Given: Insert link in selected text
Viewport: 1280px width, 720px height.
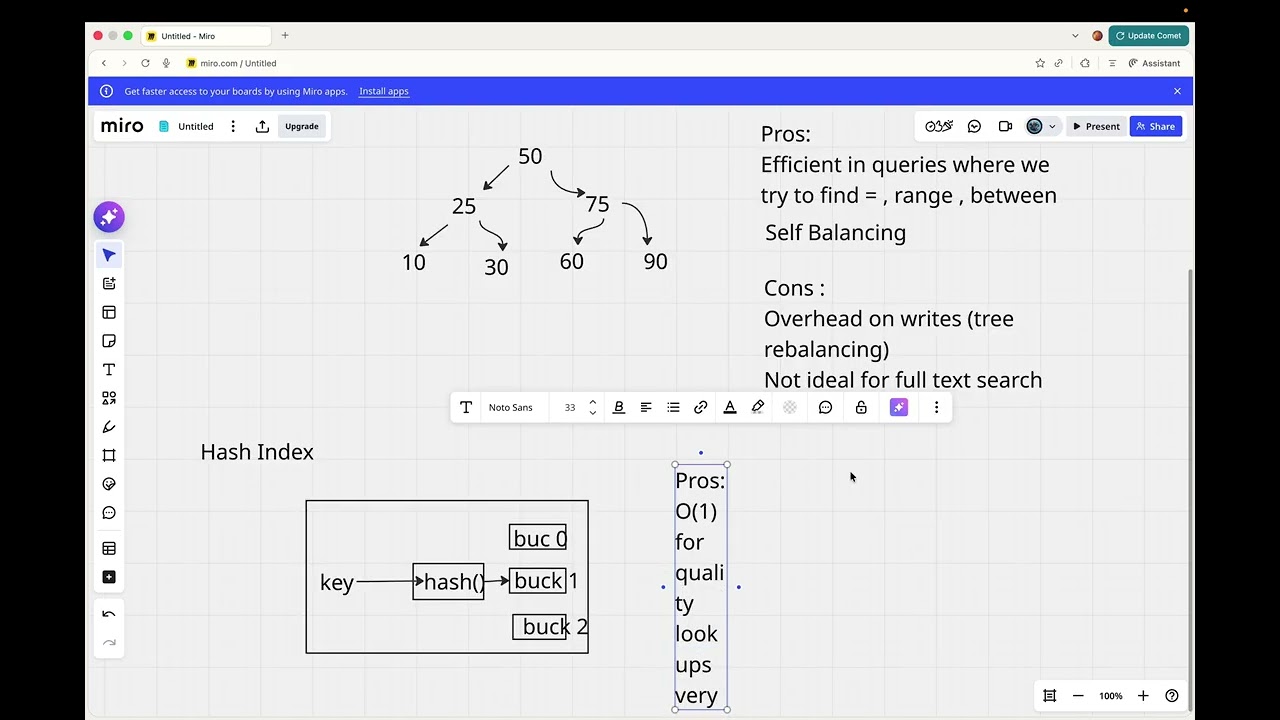Looking at the screenshot, I should tap(701, 407).
